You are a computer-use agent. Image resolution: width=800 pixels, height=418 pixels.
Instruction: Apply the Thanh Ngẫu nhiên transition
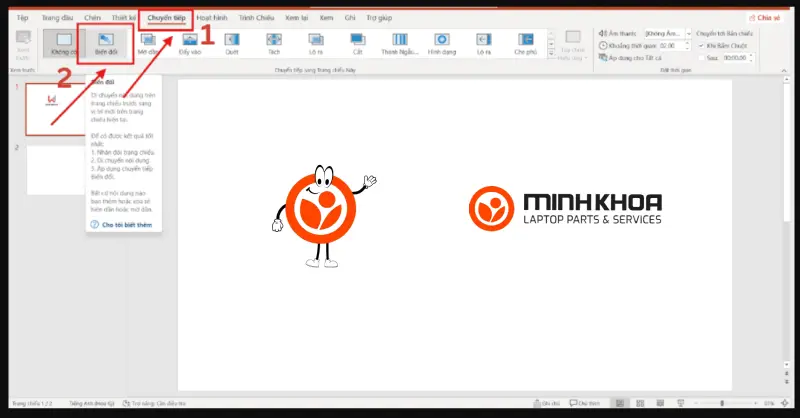click(399, 44)
